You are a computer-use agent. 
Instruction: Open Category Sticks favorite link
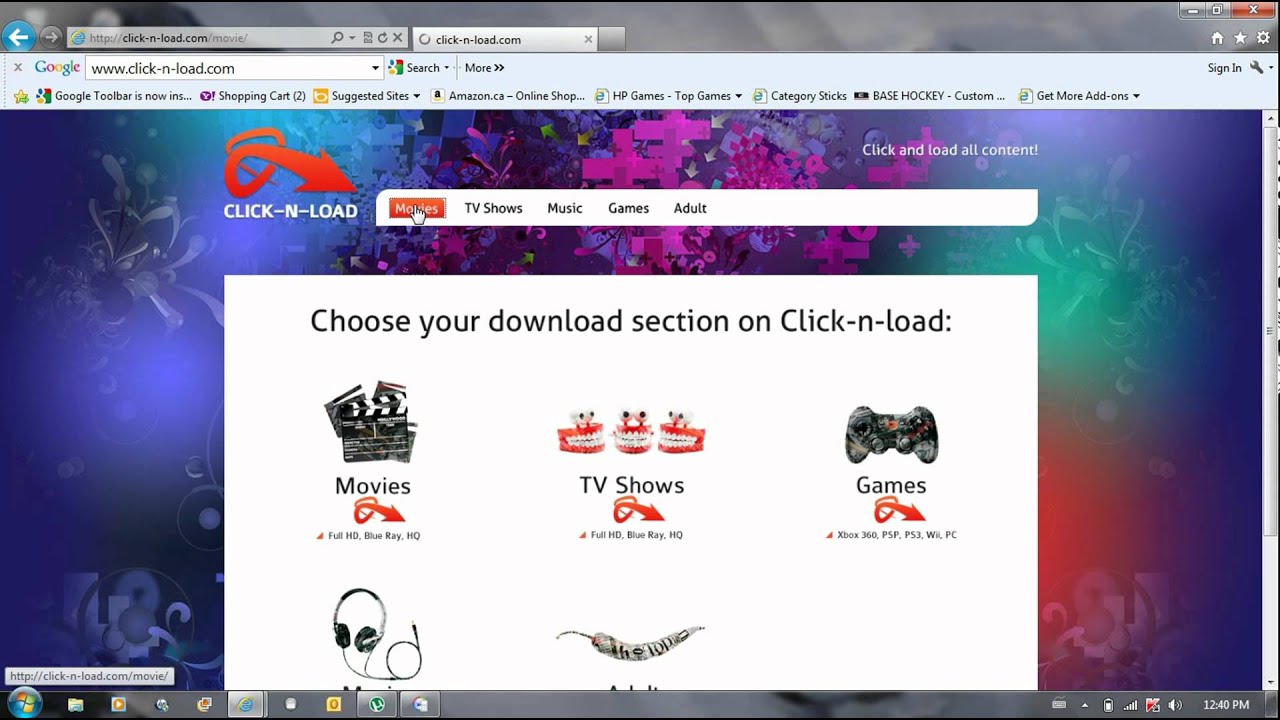coord(799,96)
